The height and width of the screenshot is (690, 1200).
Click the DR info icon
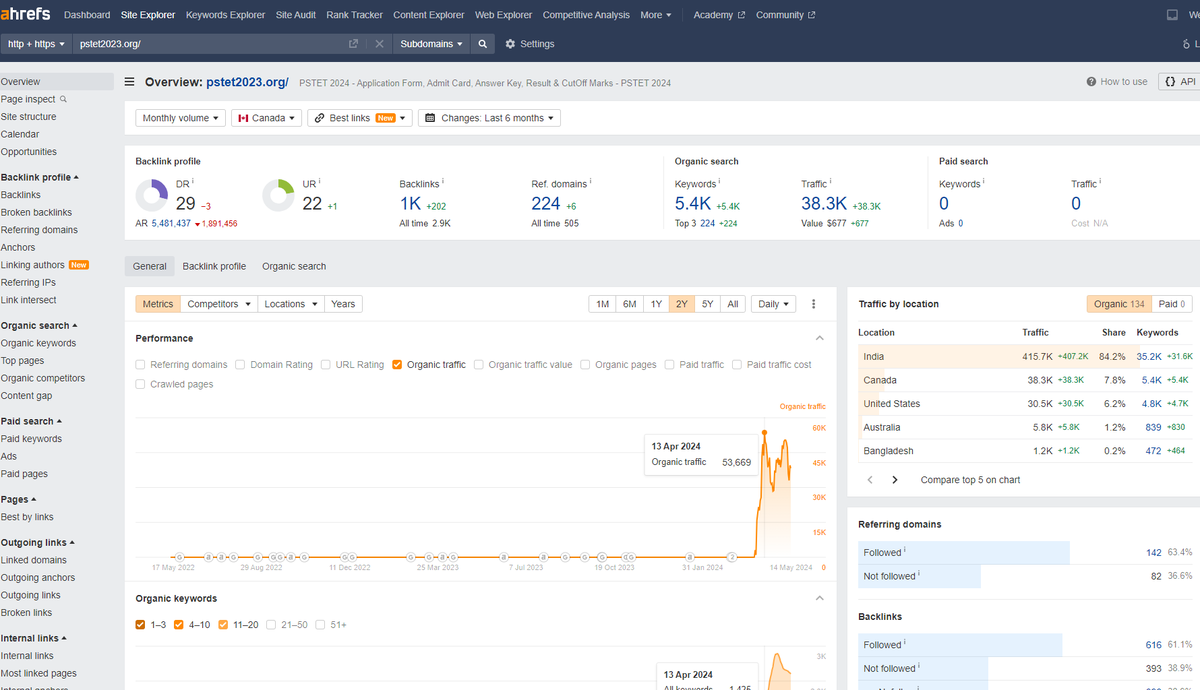tap(193, 182)
